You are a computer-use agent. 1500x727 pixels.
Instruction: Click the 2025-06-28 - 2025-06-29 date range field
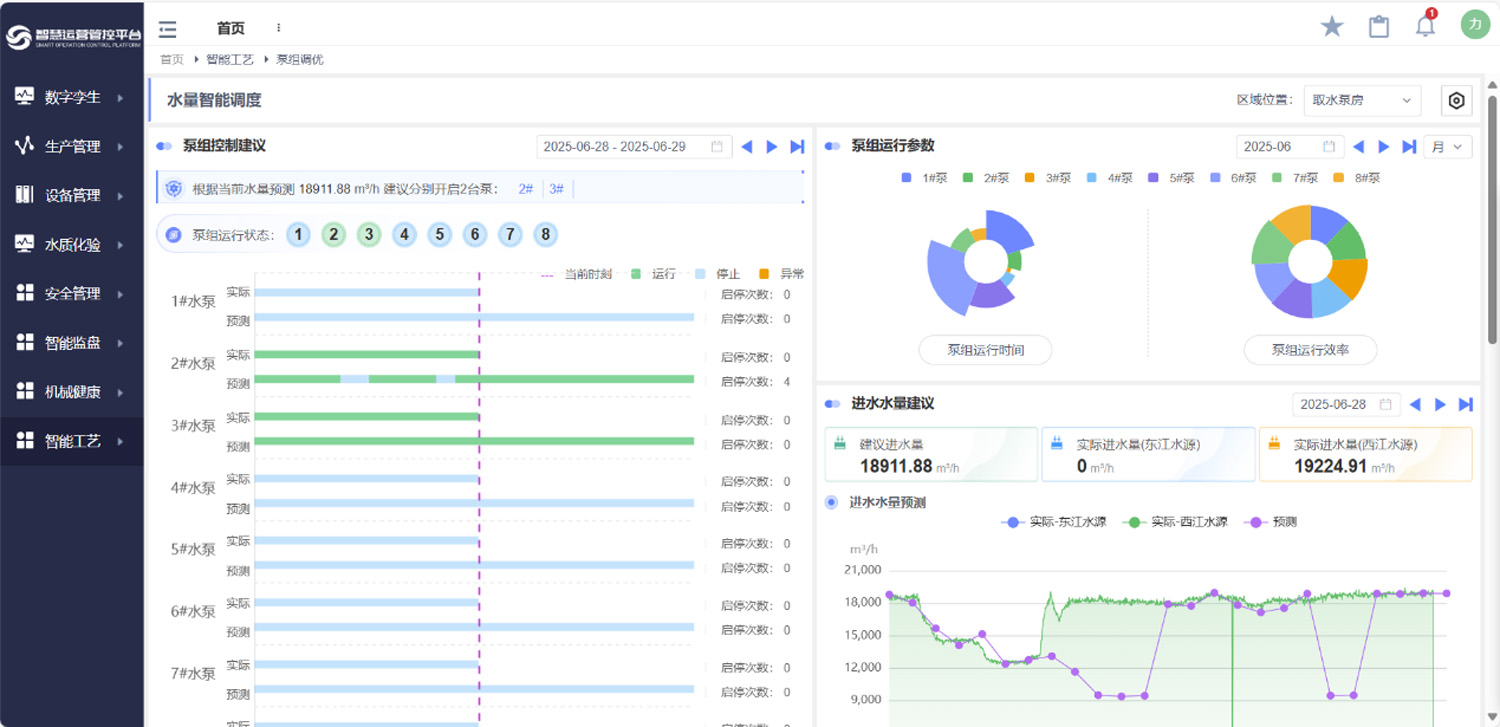coord(634,147)
